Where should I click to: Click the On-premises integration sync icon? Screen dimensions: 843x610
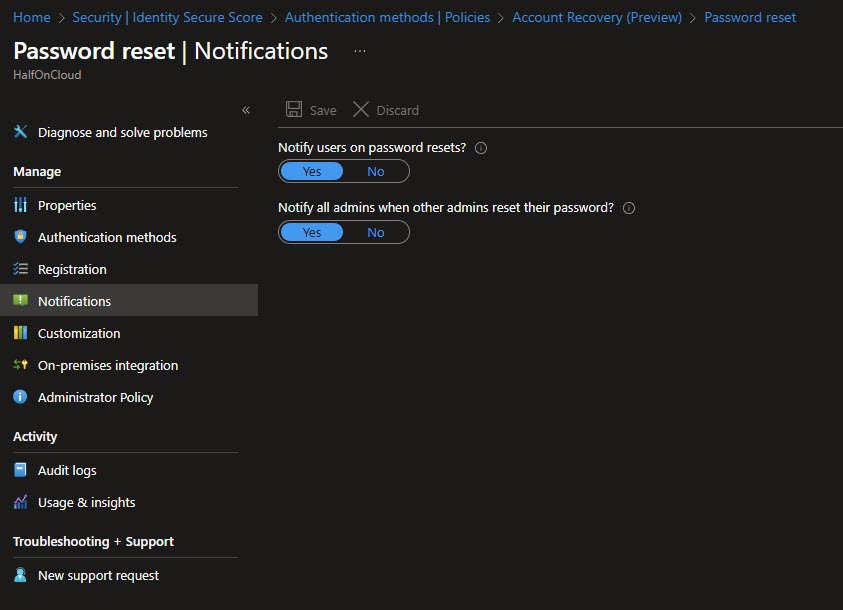tap(20, 365)
